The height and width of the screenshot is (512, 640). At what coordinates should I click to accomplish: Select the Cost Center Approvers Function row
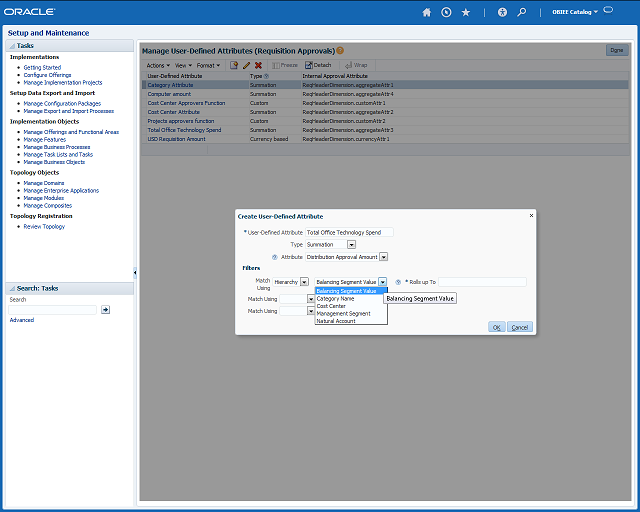tap(385, 103)
